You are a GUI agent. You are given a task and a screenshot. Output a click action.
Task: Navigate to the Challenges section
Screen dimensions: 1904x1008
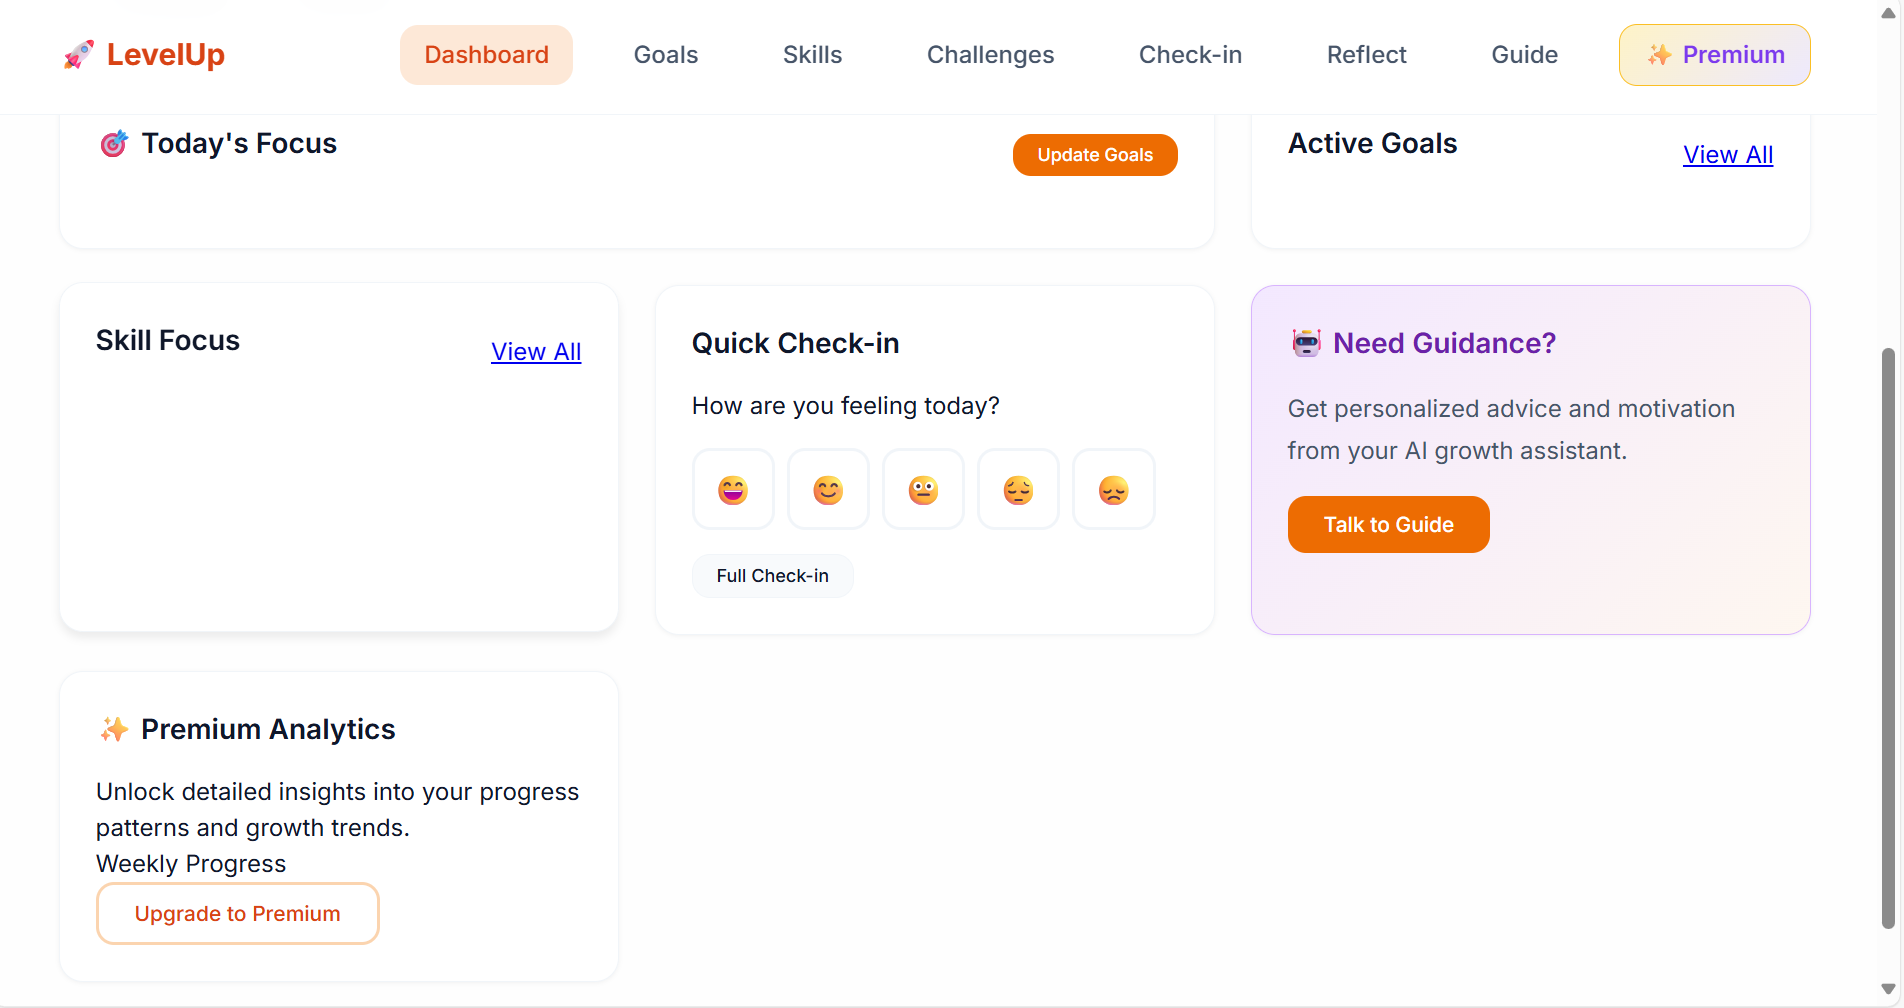click(990, 55)
